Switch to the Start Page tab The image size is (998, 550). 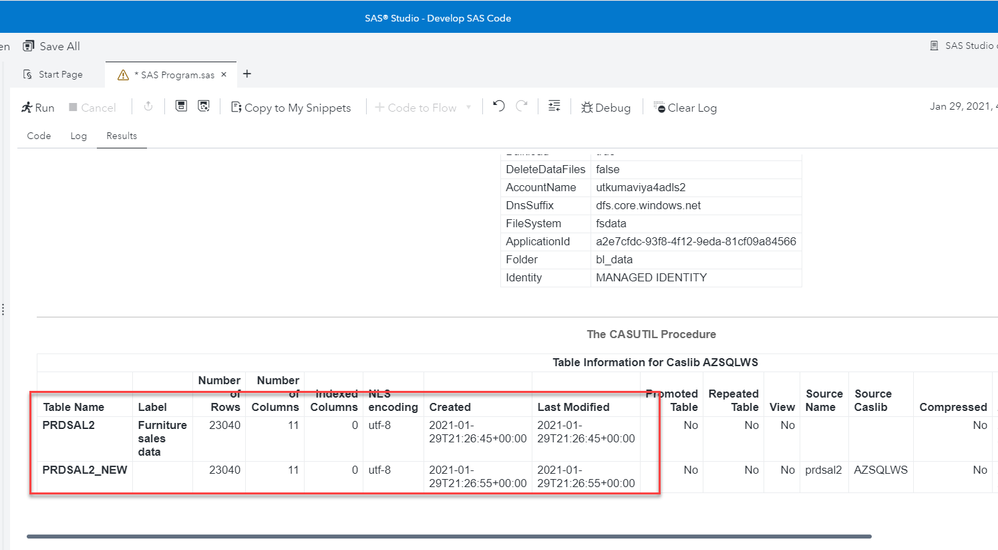click(x=60, y=75)
